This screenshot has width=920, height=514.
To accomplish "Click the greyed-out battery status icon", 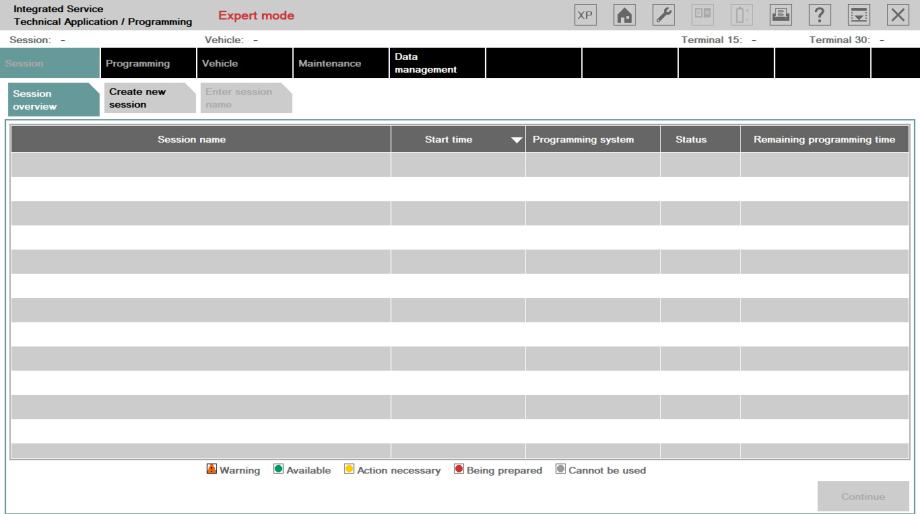I will point(742,15).
